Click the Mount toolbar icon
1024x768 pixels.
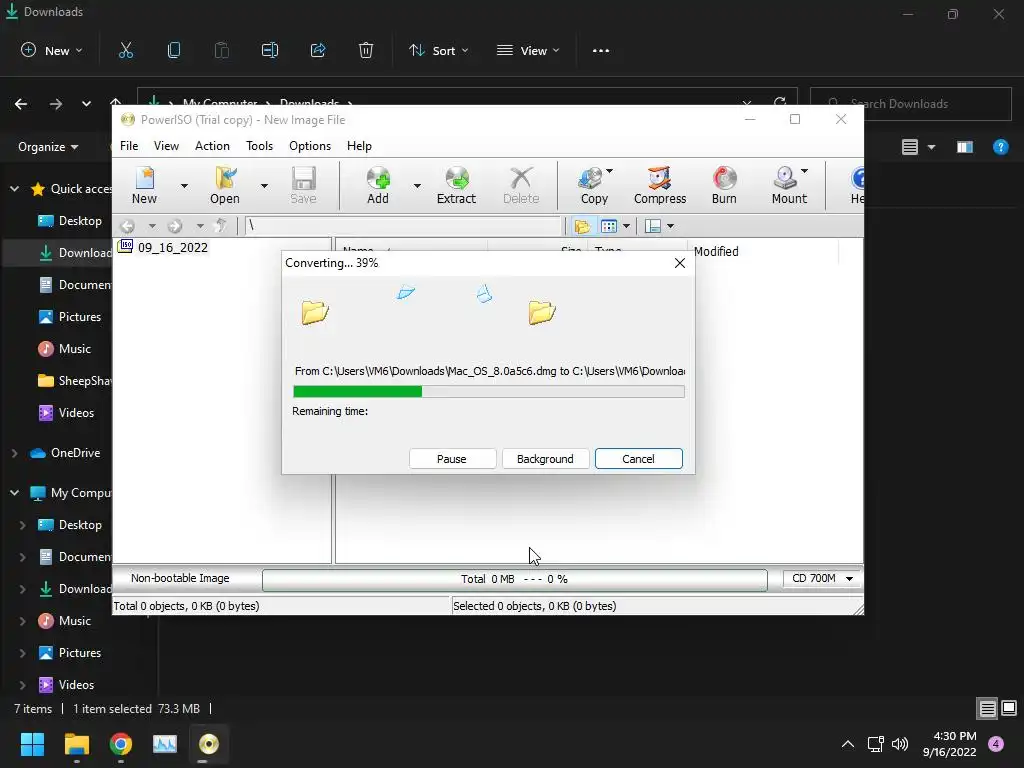[x=789, y=185]
